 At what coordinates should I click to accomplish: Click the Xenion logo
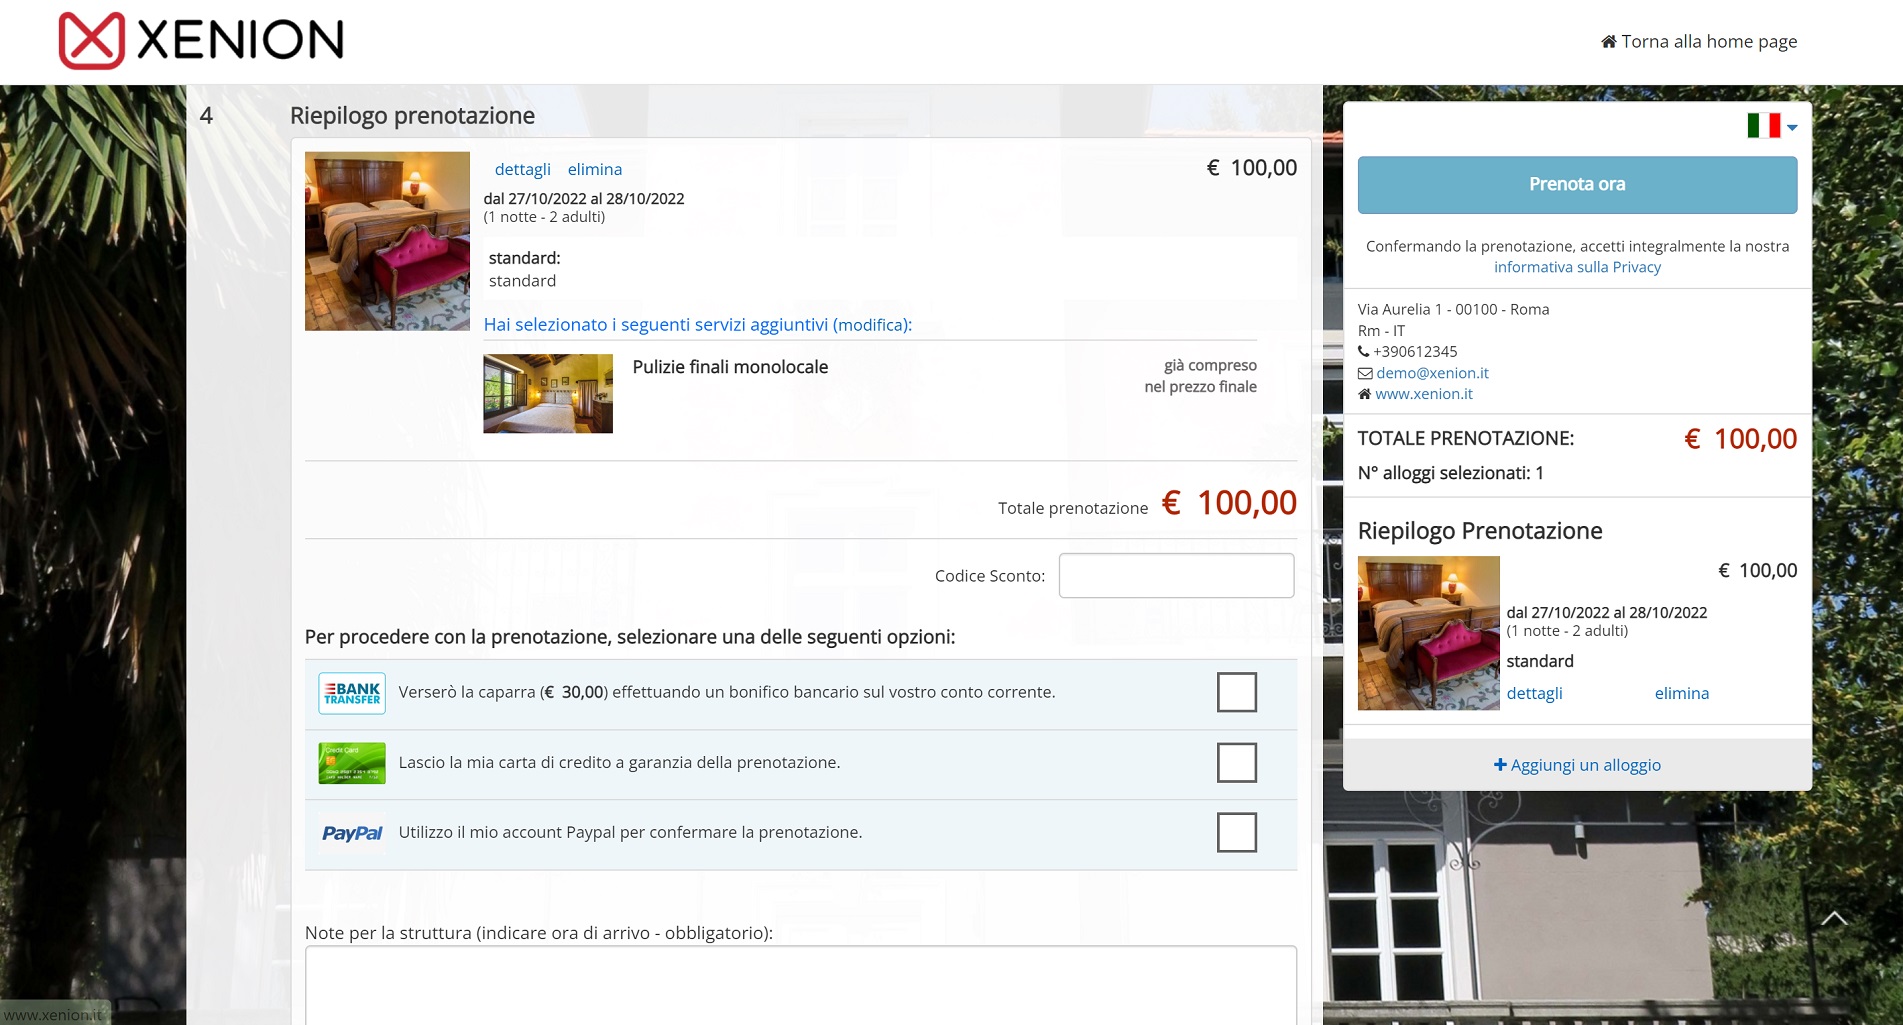(201, 41)
